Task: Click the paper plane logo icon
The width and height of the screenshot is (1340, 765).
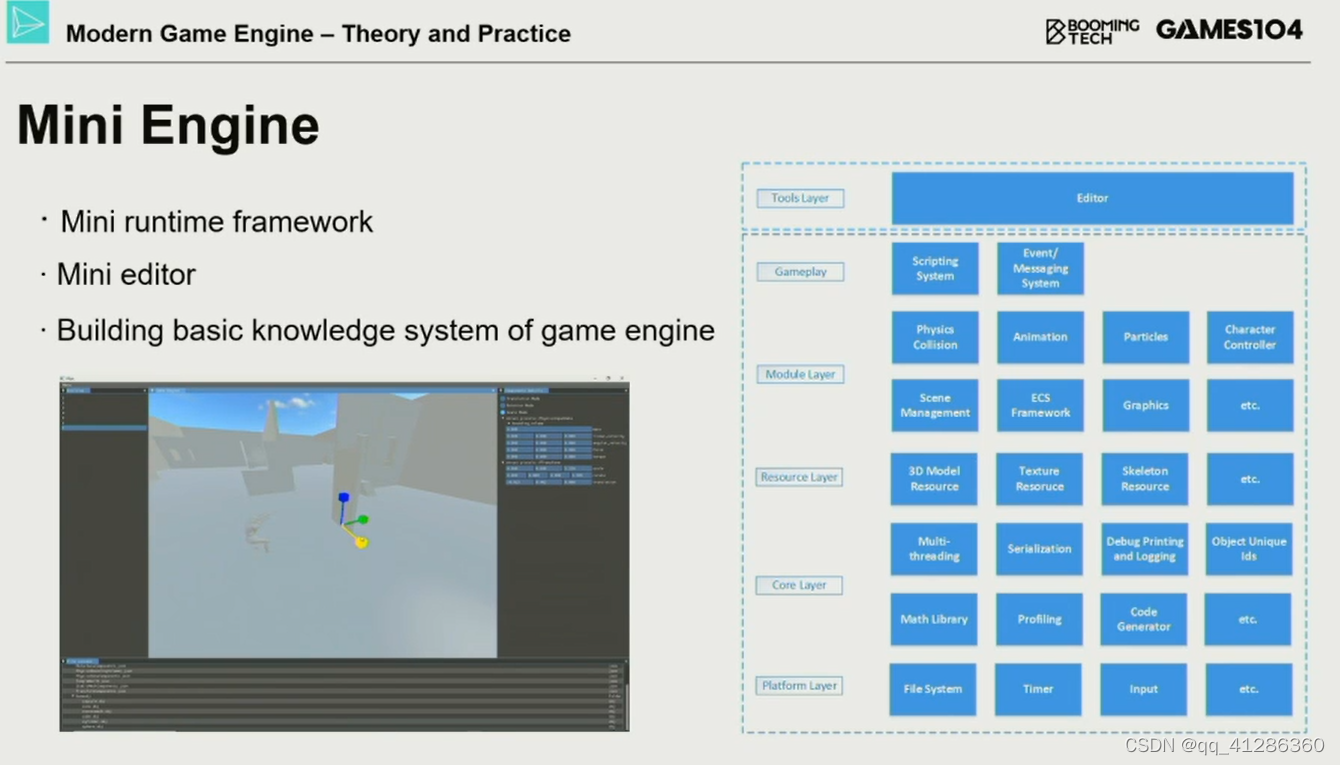Action: click(27, 22)
